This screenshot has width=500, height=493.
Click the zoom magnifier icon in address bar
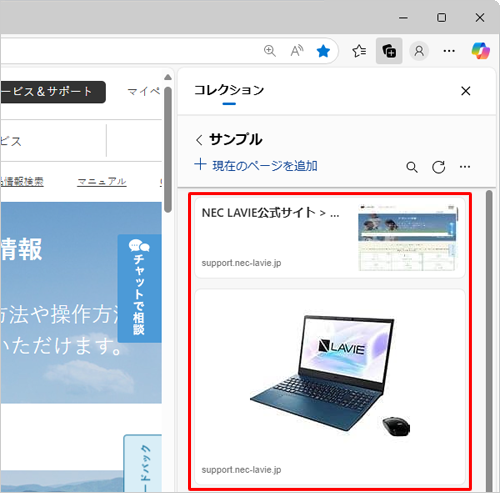pos(270,51)
